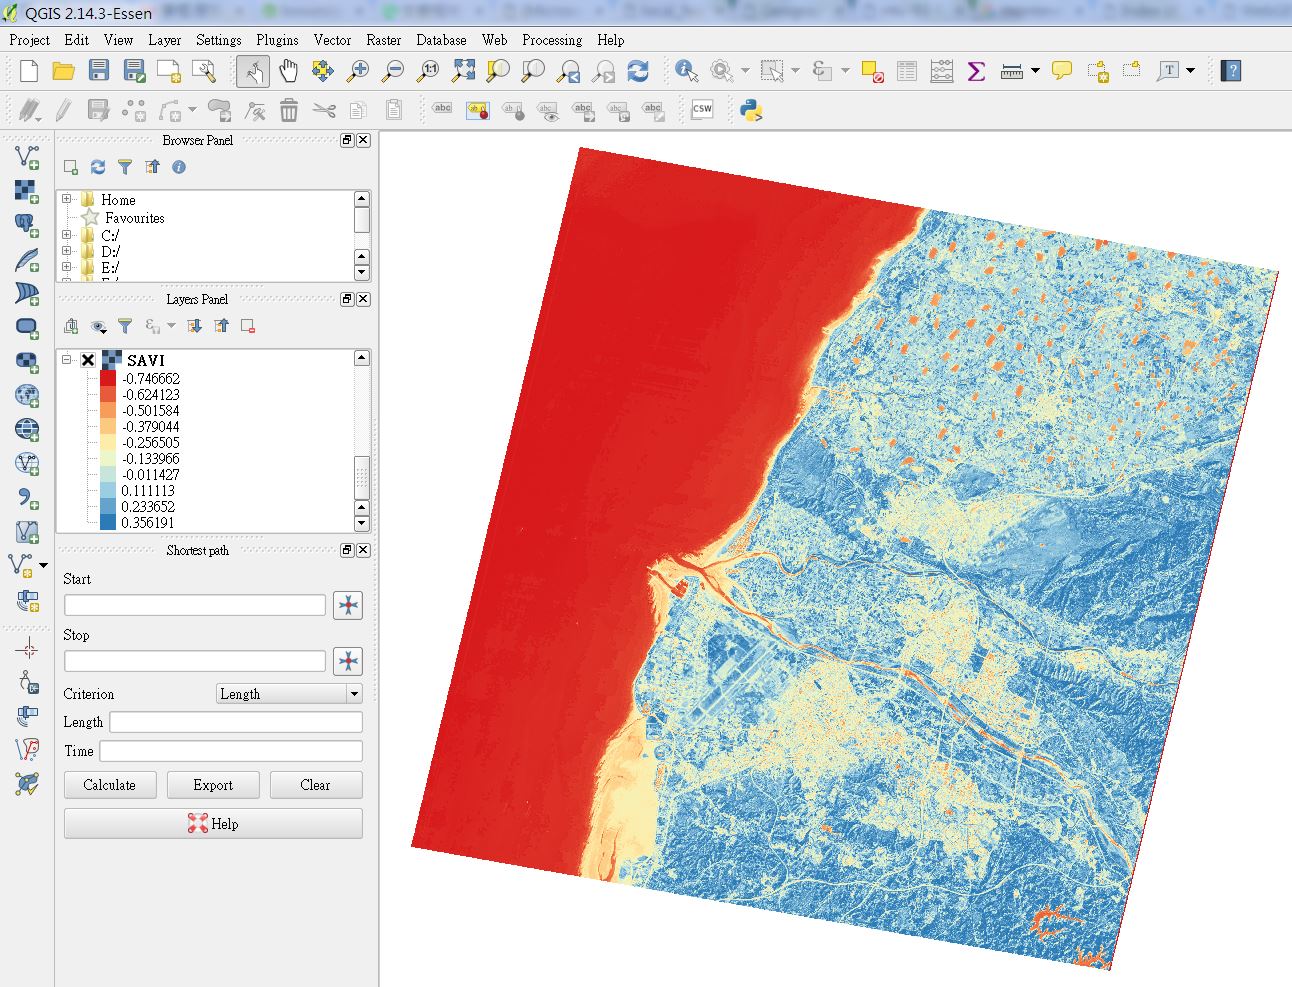This screenshot has height=987, width=1292.
Task: Pick the Start point on map
Action: 348,605
